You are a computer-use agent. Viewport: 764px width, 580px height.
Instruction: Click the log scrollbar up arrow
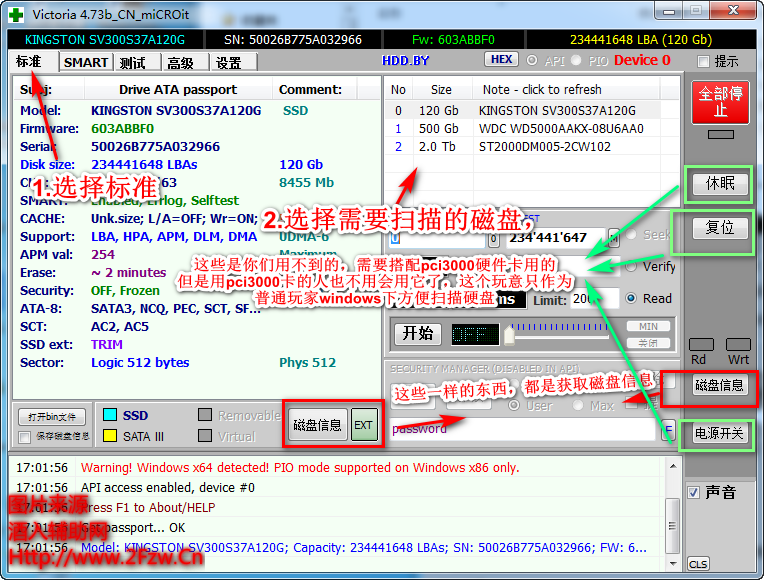pos(673,466)
